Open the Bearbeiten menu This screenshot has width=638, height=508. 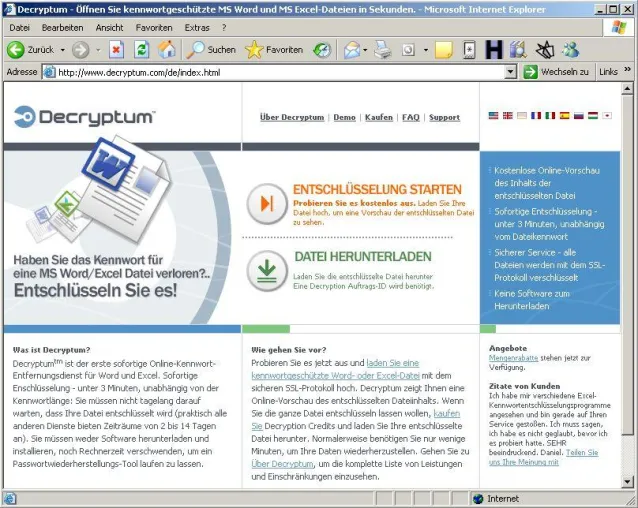[62, 28]
